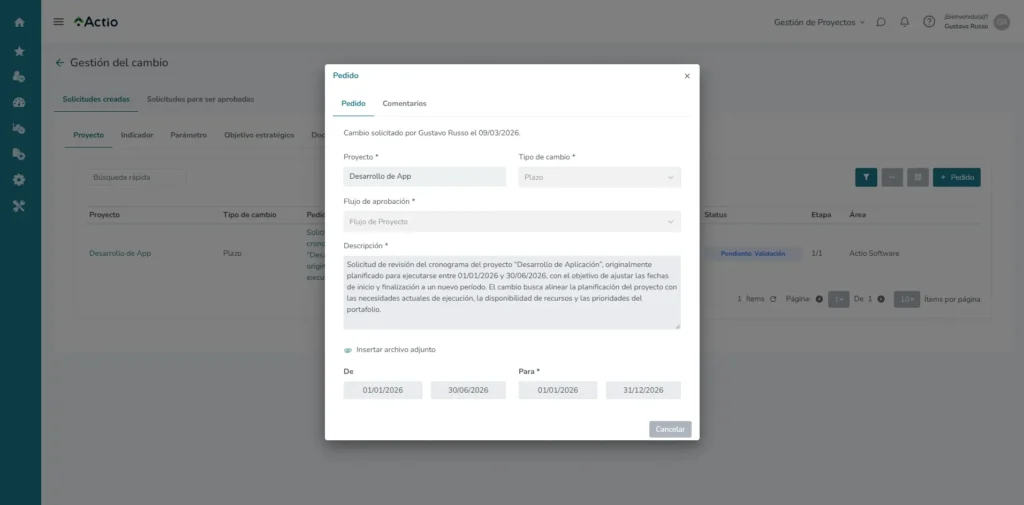
Task: Expand the Flujo de aprobación dropdown
Action: point(512,221)
